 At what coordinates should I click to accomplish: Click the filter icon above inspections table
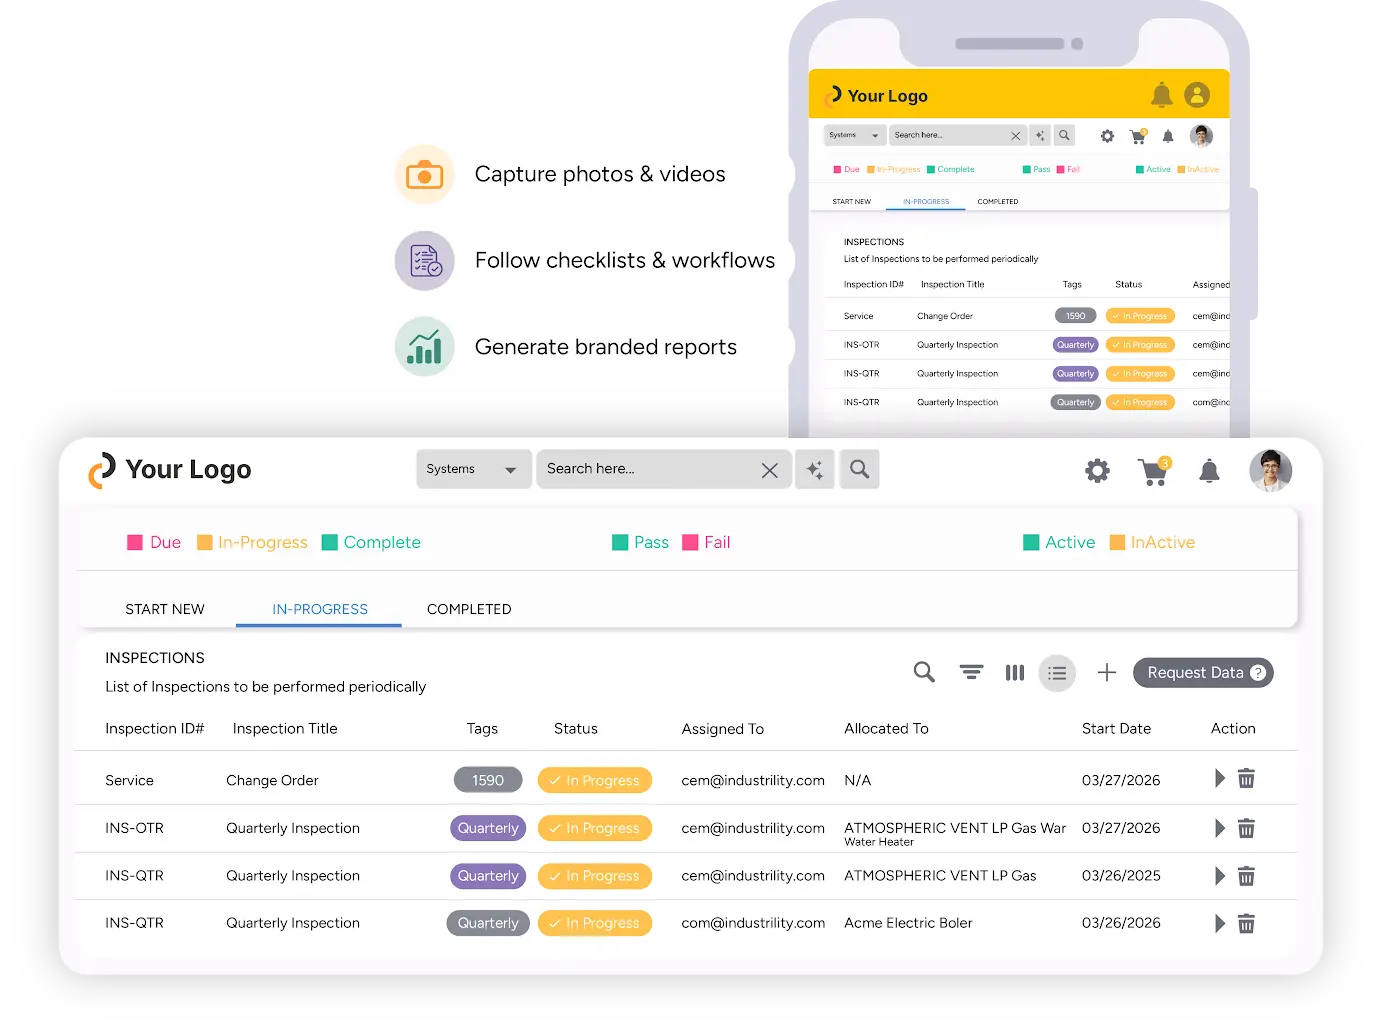point(971,673)
